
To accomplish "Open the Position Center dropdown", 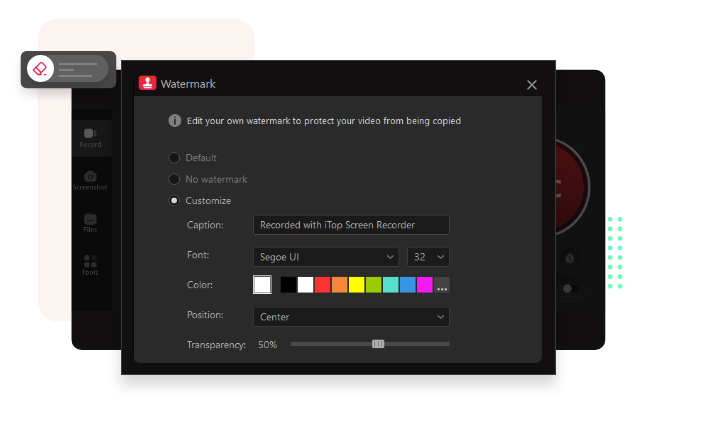I will [351, 317].
